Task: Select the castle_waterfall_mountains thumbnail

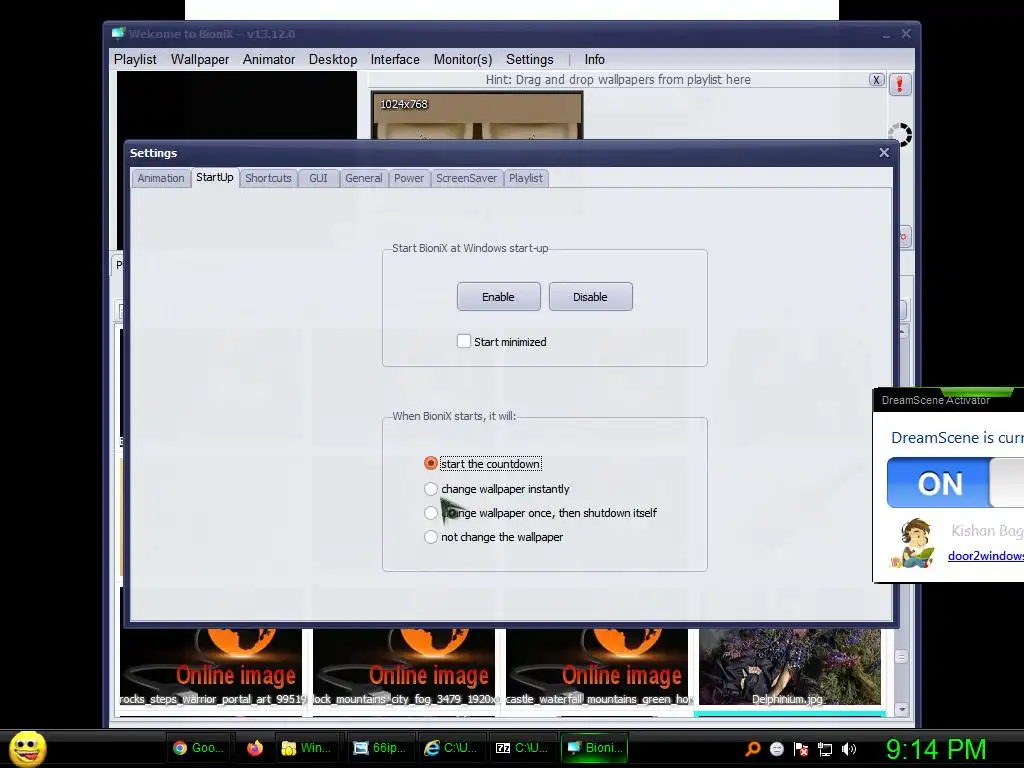Action: pyautogui.click(x=597, y=667)
